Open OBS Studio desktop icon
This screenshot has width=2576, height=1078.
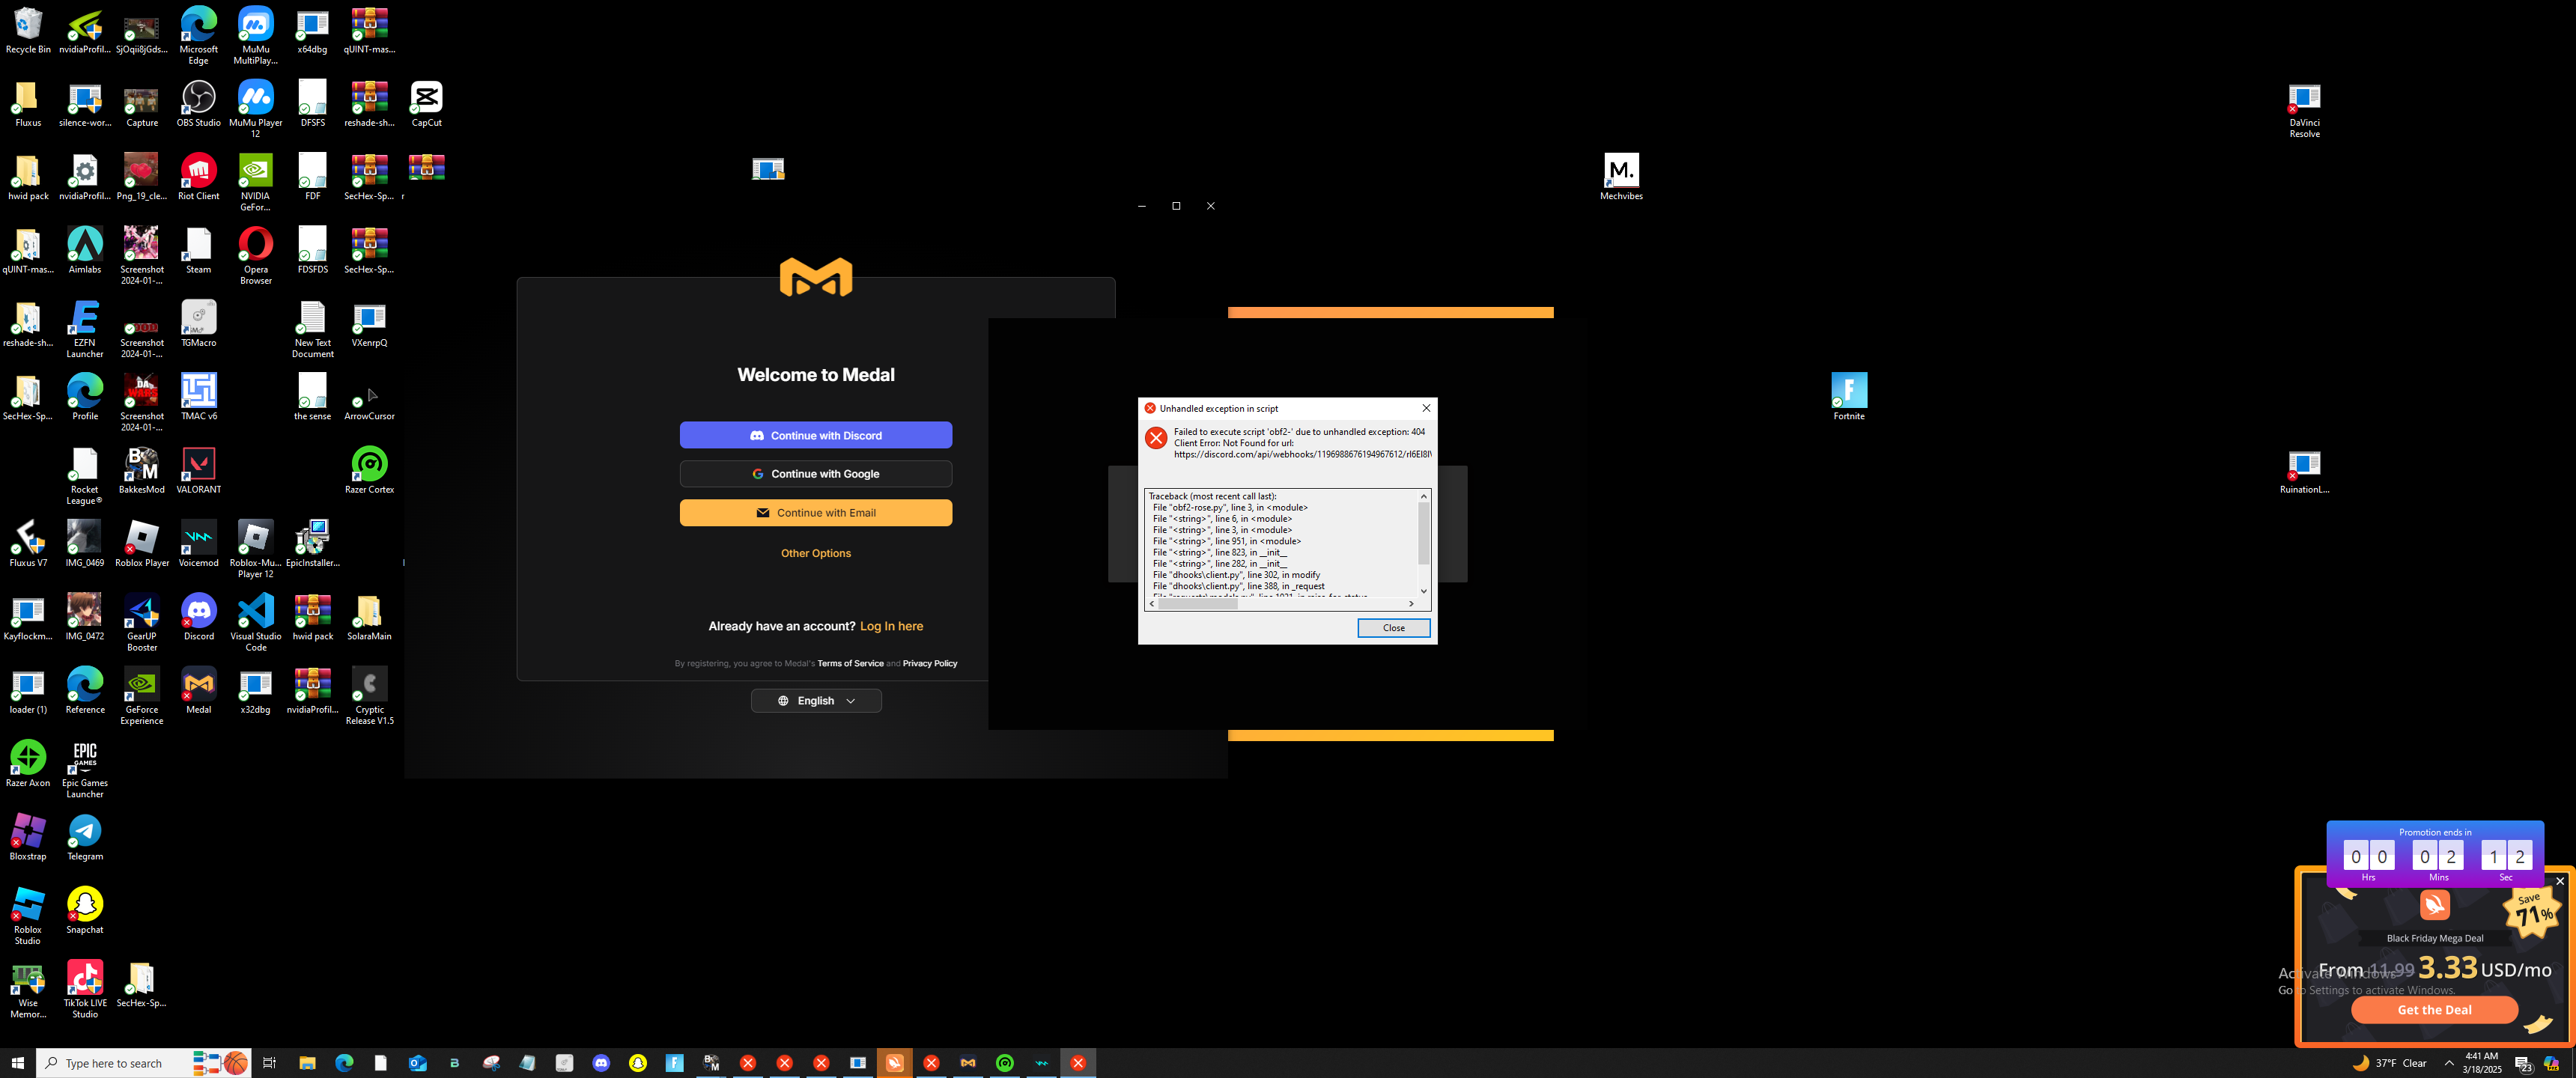pos(198,99)
